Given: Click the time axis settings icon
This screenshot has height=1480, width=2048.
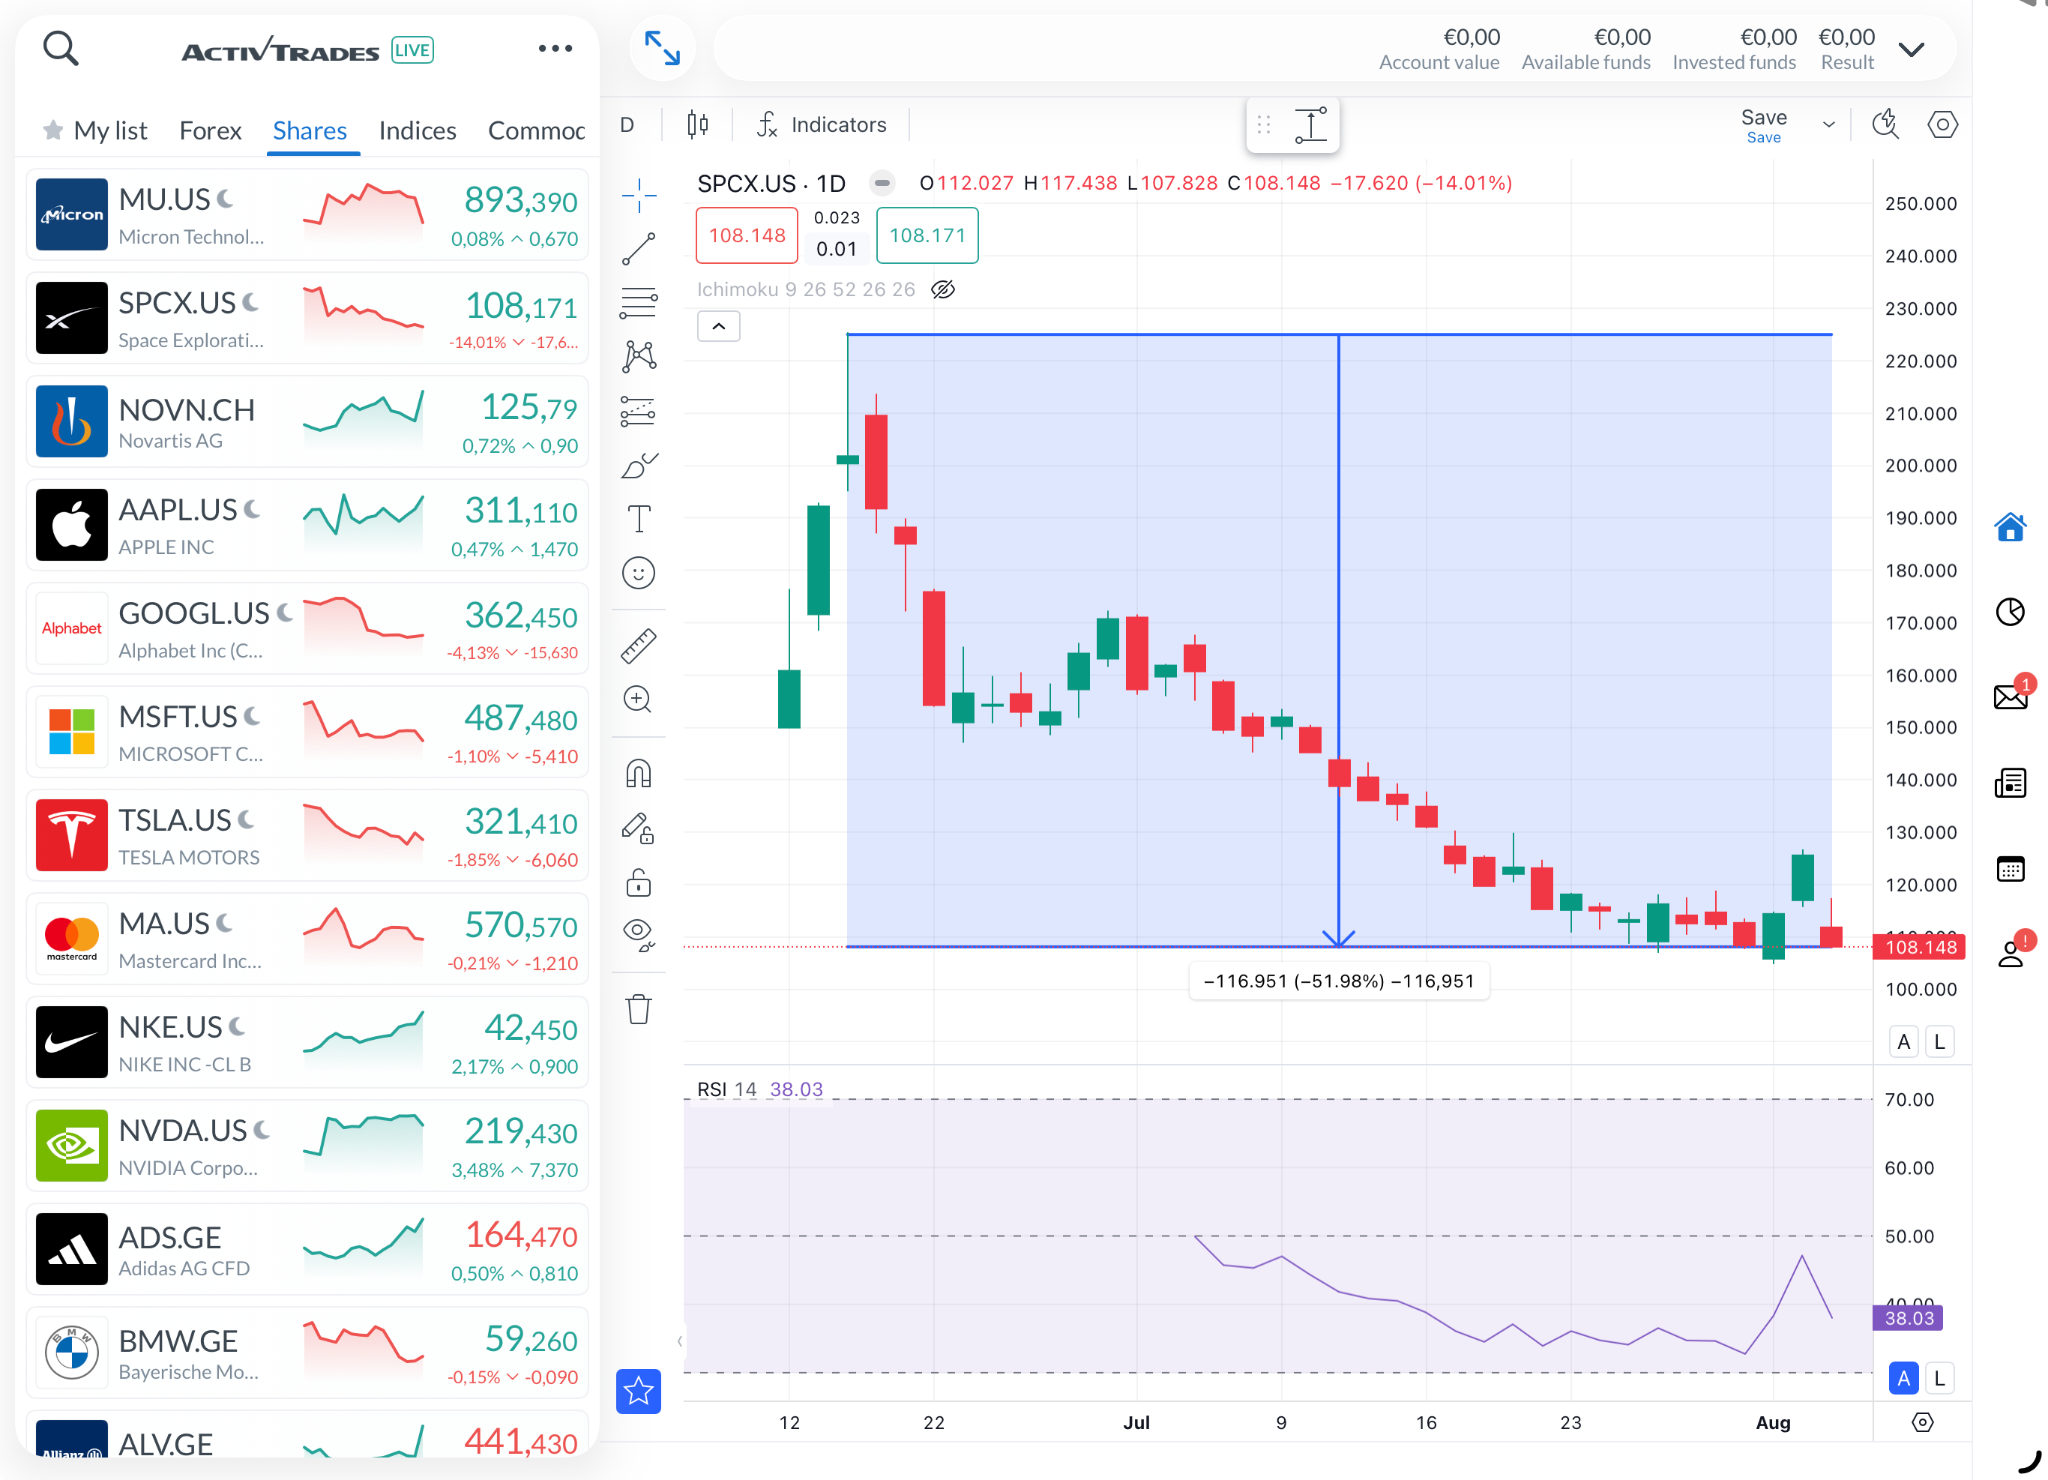Looking at the screenshot, I should pyautogui.click(x=1922, y=1422).
